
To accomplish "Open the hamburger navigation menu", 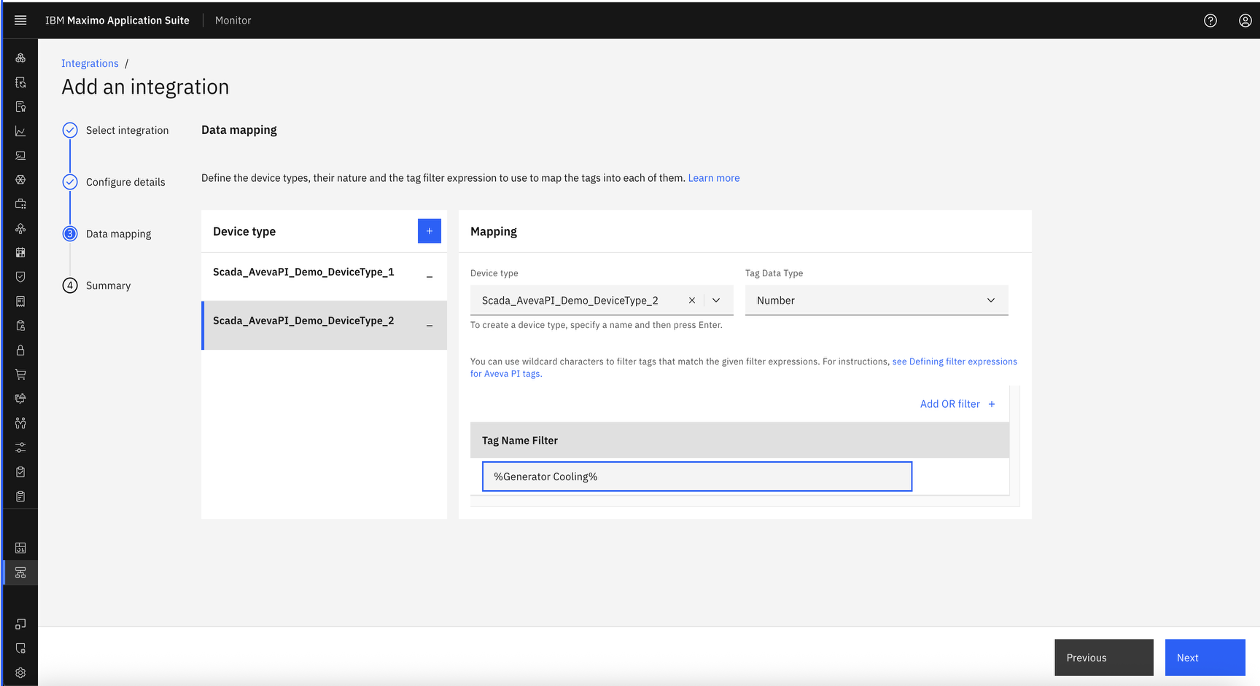I will [20, 20].
